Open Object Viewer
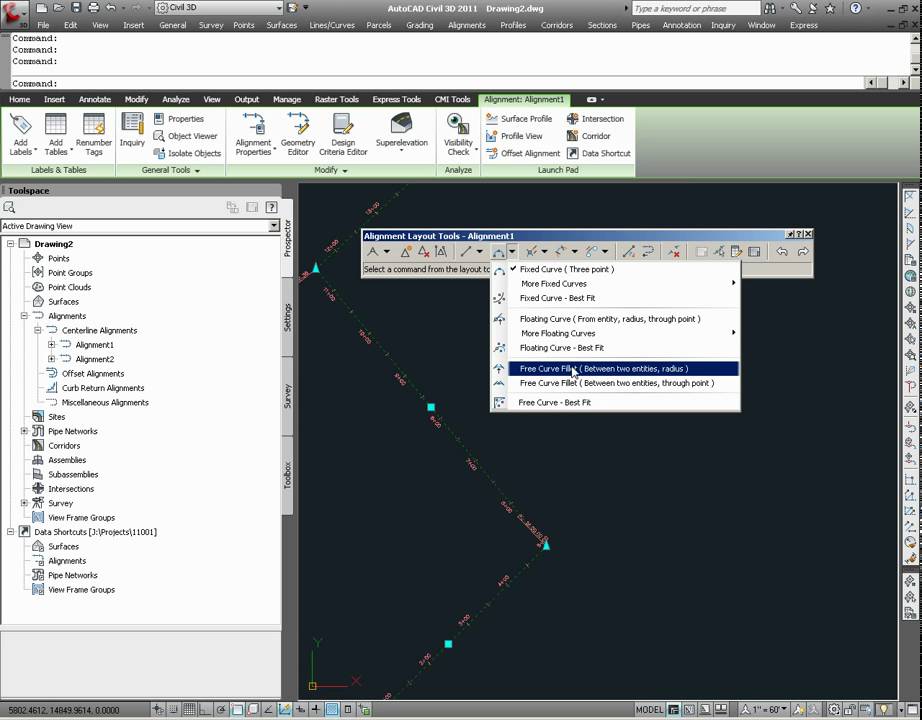This screenshot has width=922, height=720. click(x=185, y=136)
